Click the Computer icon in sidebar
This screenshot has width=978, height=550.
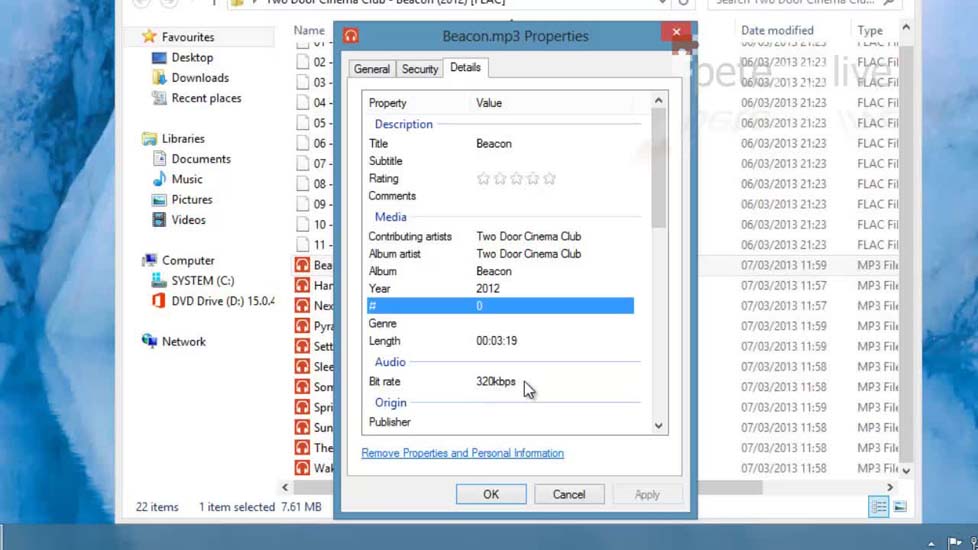[x=149, y=260]
